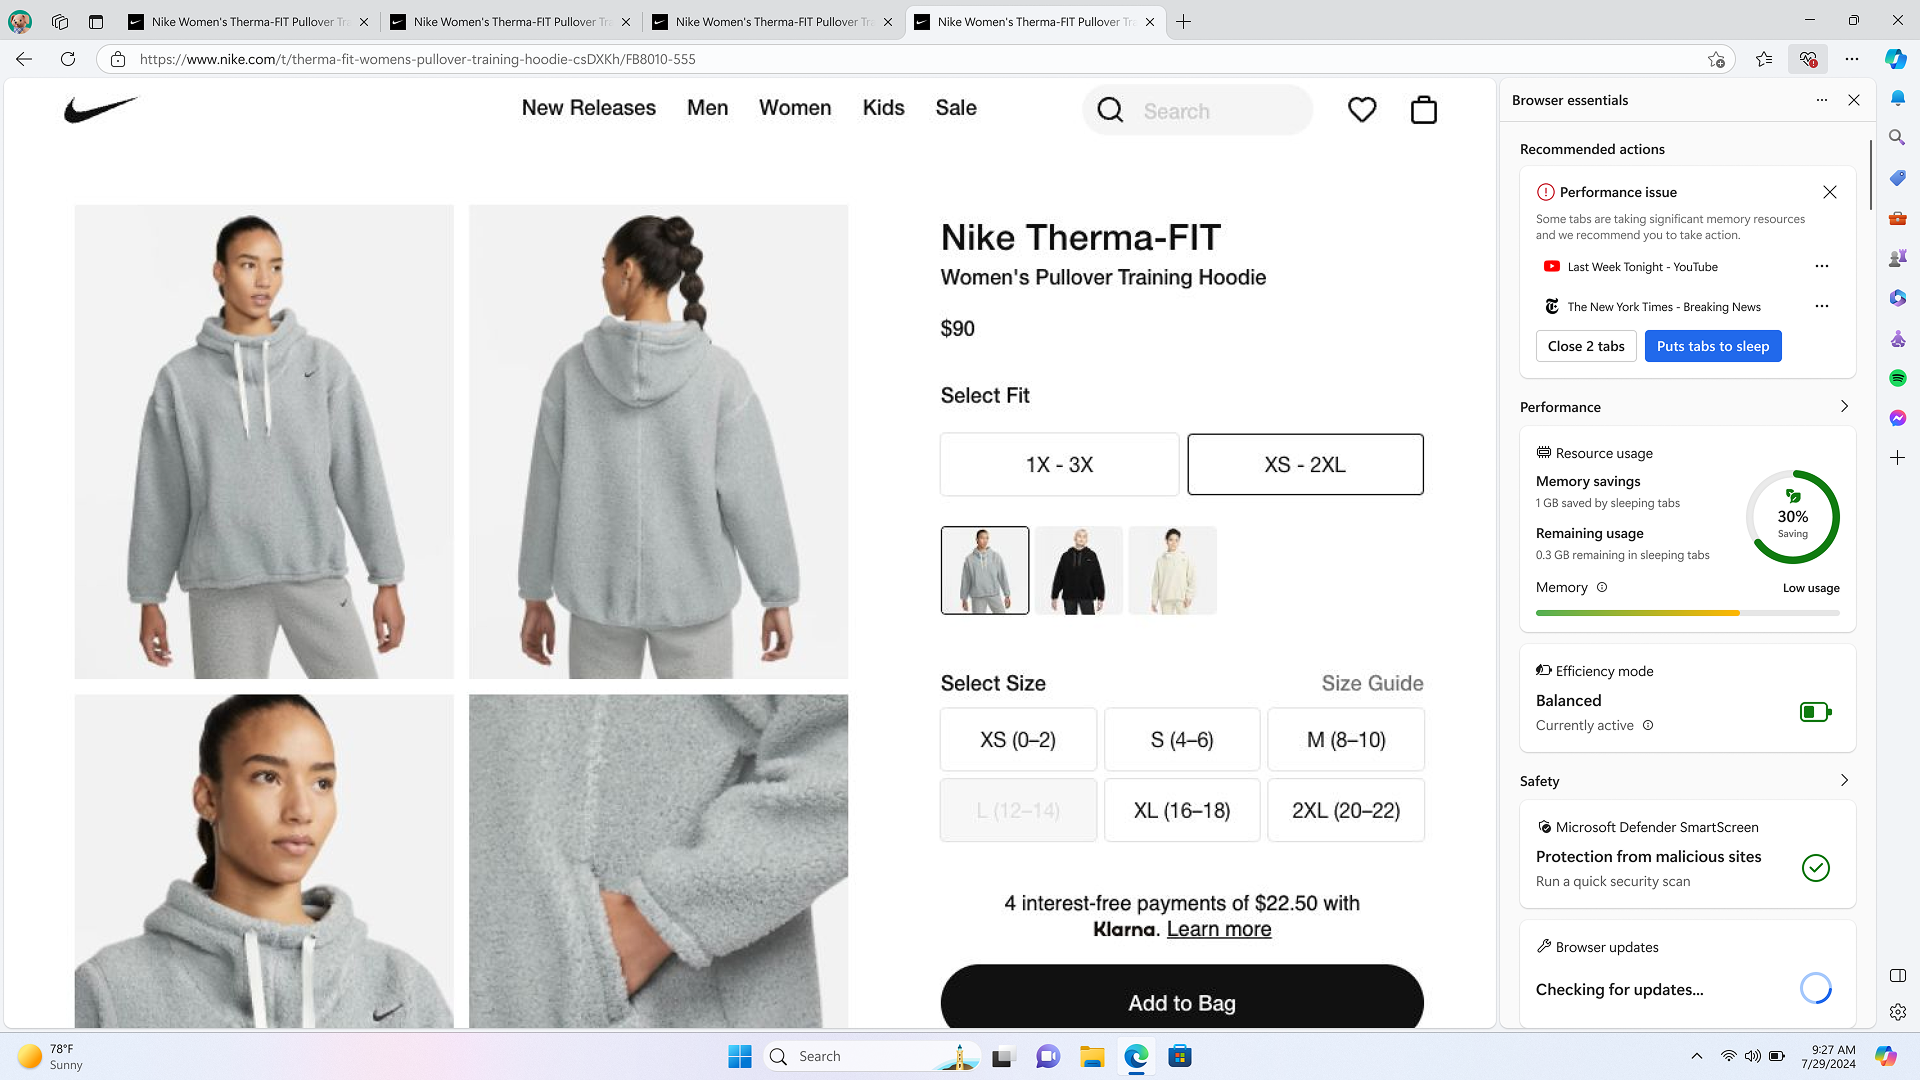The image size is (1920, 1080).
Task: Open Messenger in the Edge sidebar
Action: [1897, 418]
